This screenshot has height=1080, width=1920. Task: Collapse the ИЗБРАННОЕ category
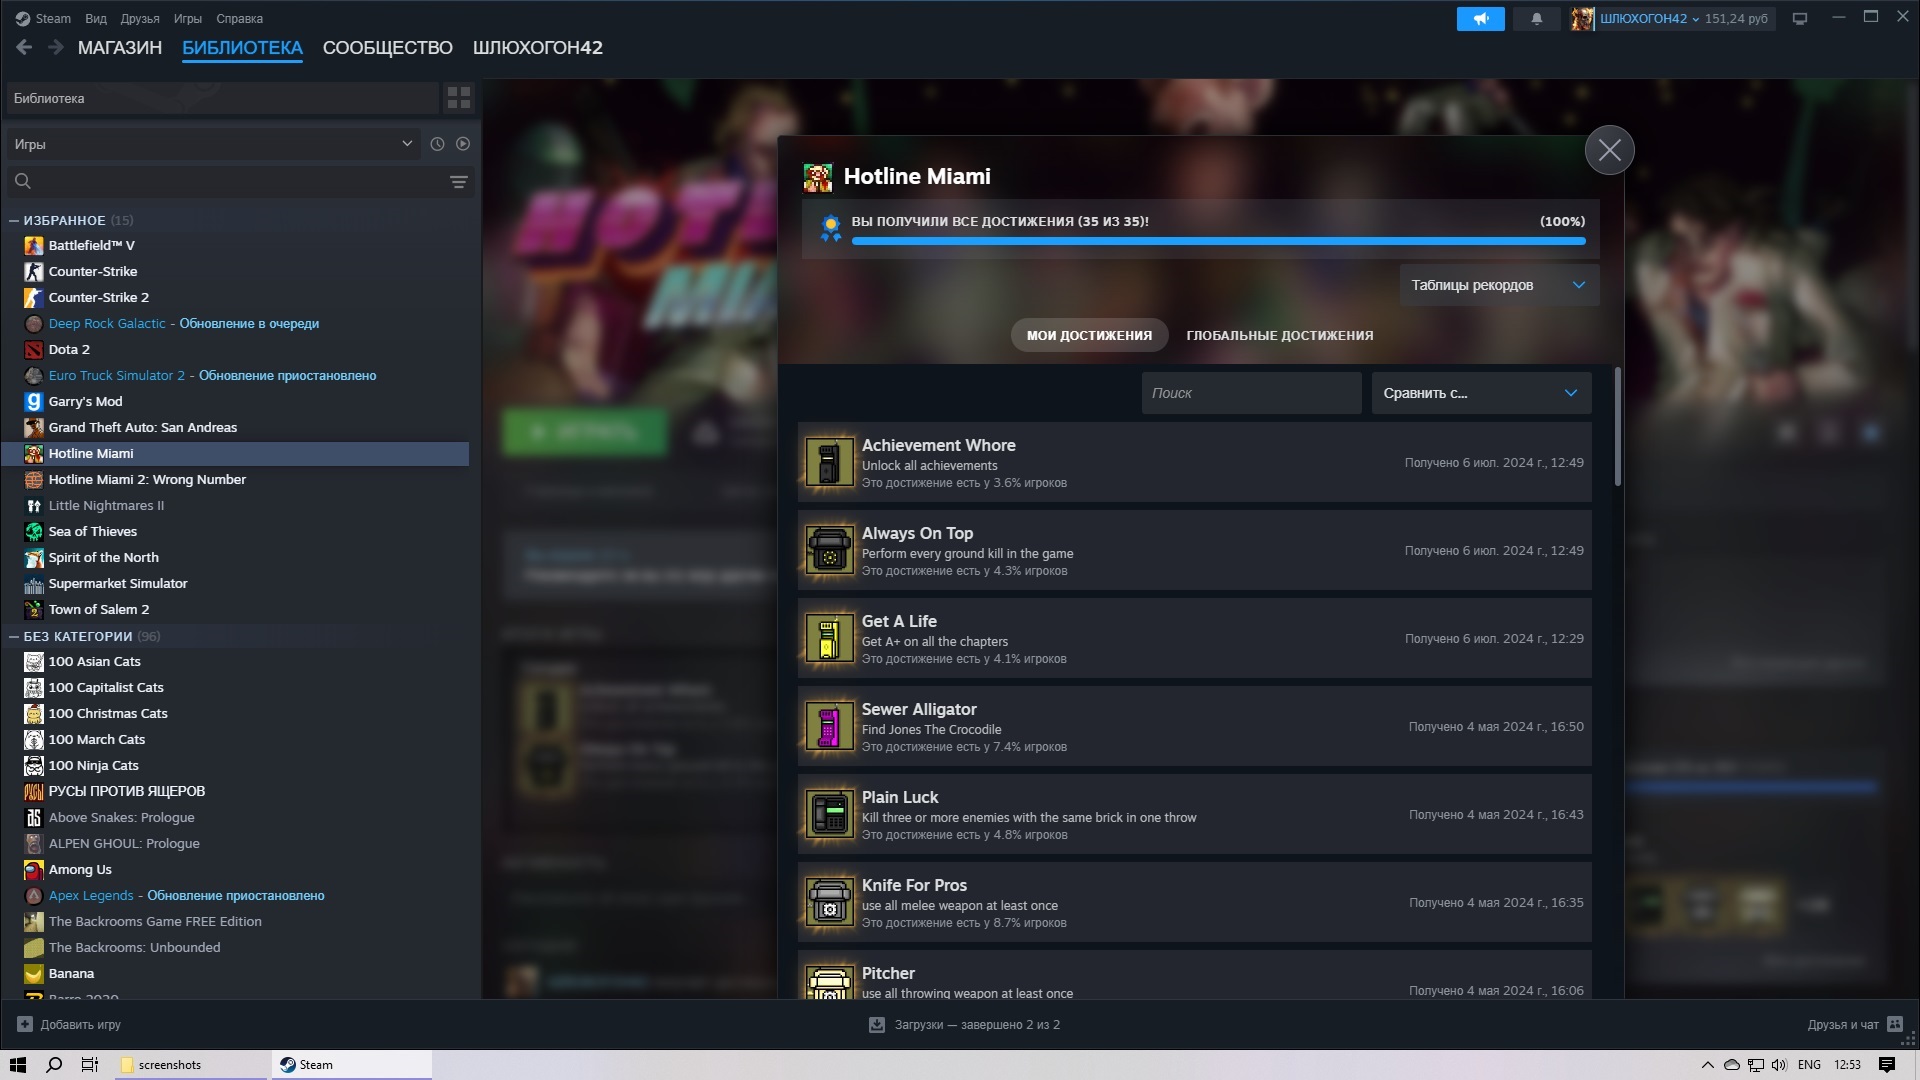coord(14,220)
